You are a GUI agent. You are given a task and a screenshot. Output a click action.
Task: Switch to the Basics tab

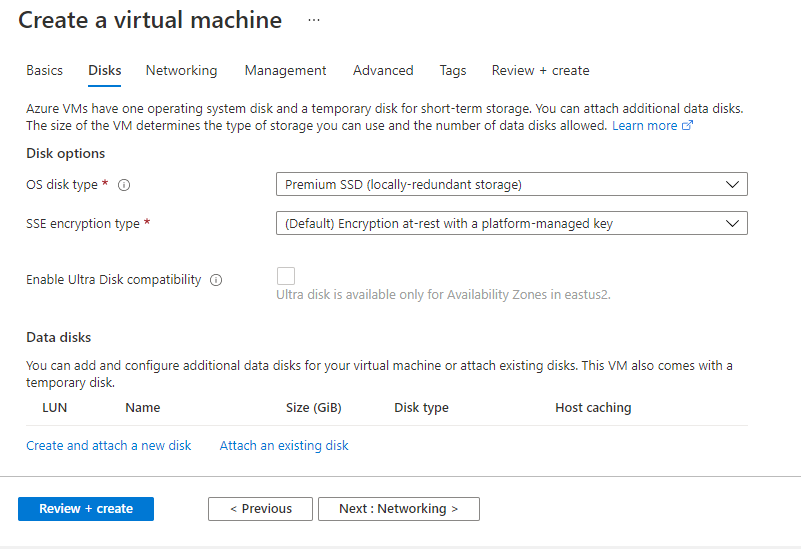[x=44, y=71]
